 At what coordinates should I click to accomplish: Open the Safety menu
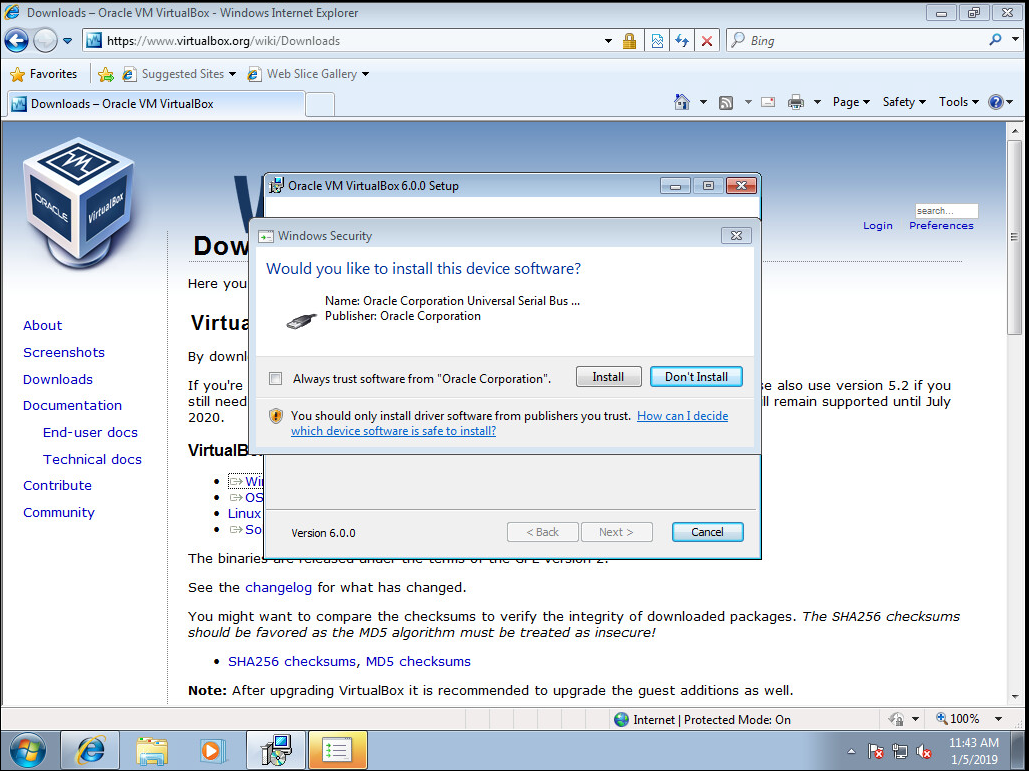coord(904,102)
